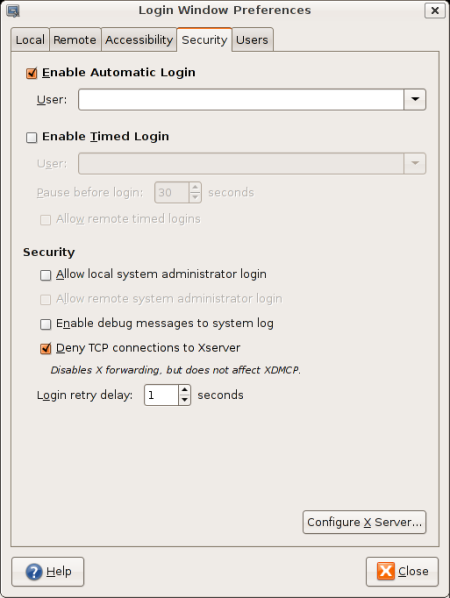Click Configure X Server button

tap(364, 522)
